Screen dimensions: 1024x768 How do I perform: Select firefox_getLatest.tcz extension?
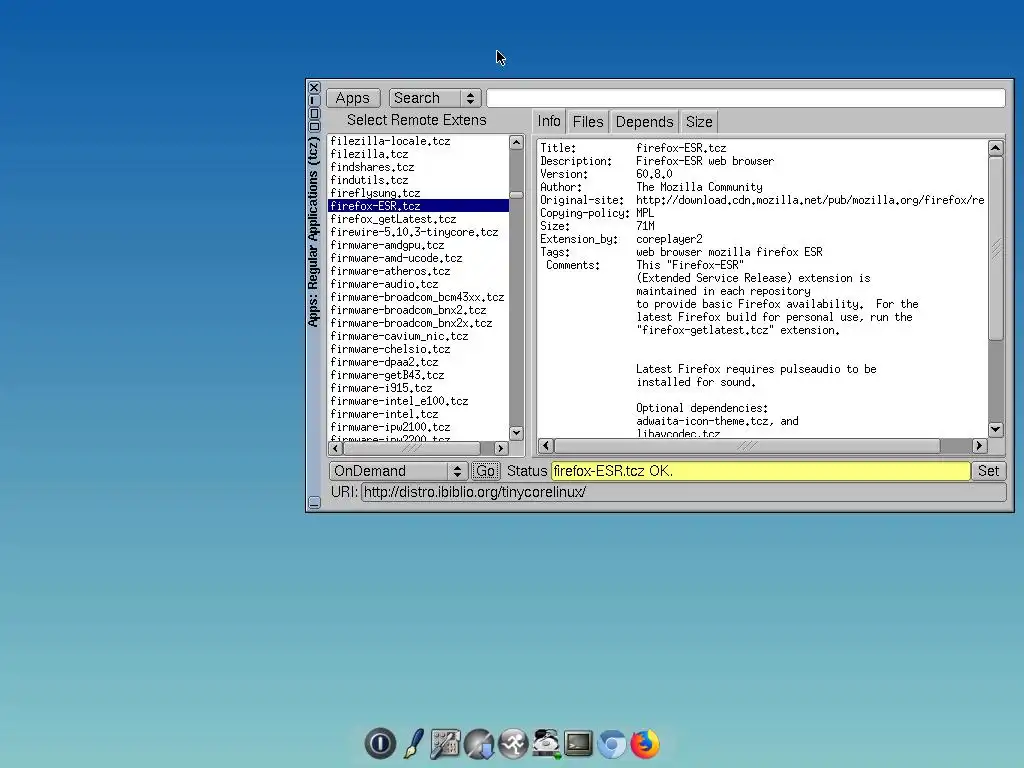[418, 219]
